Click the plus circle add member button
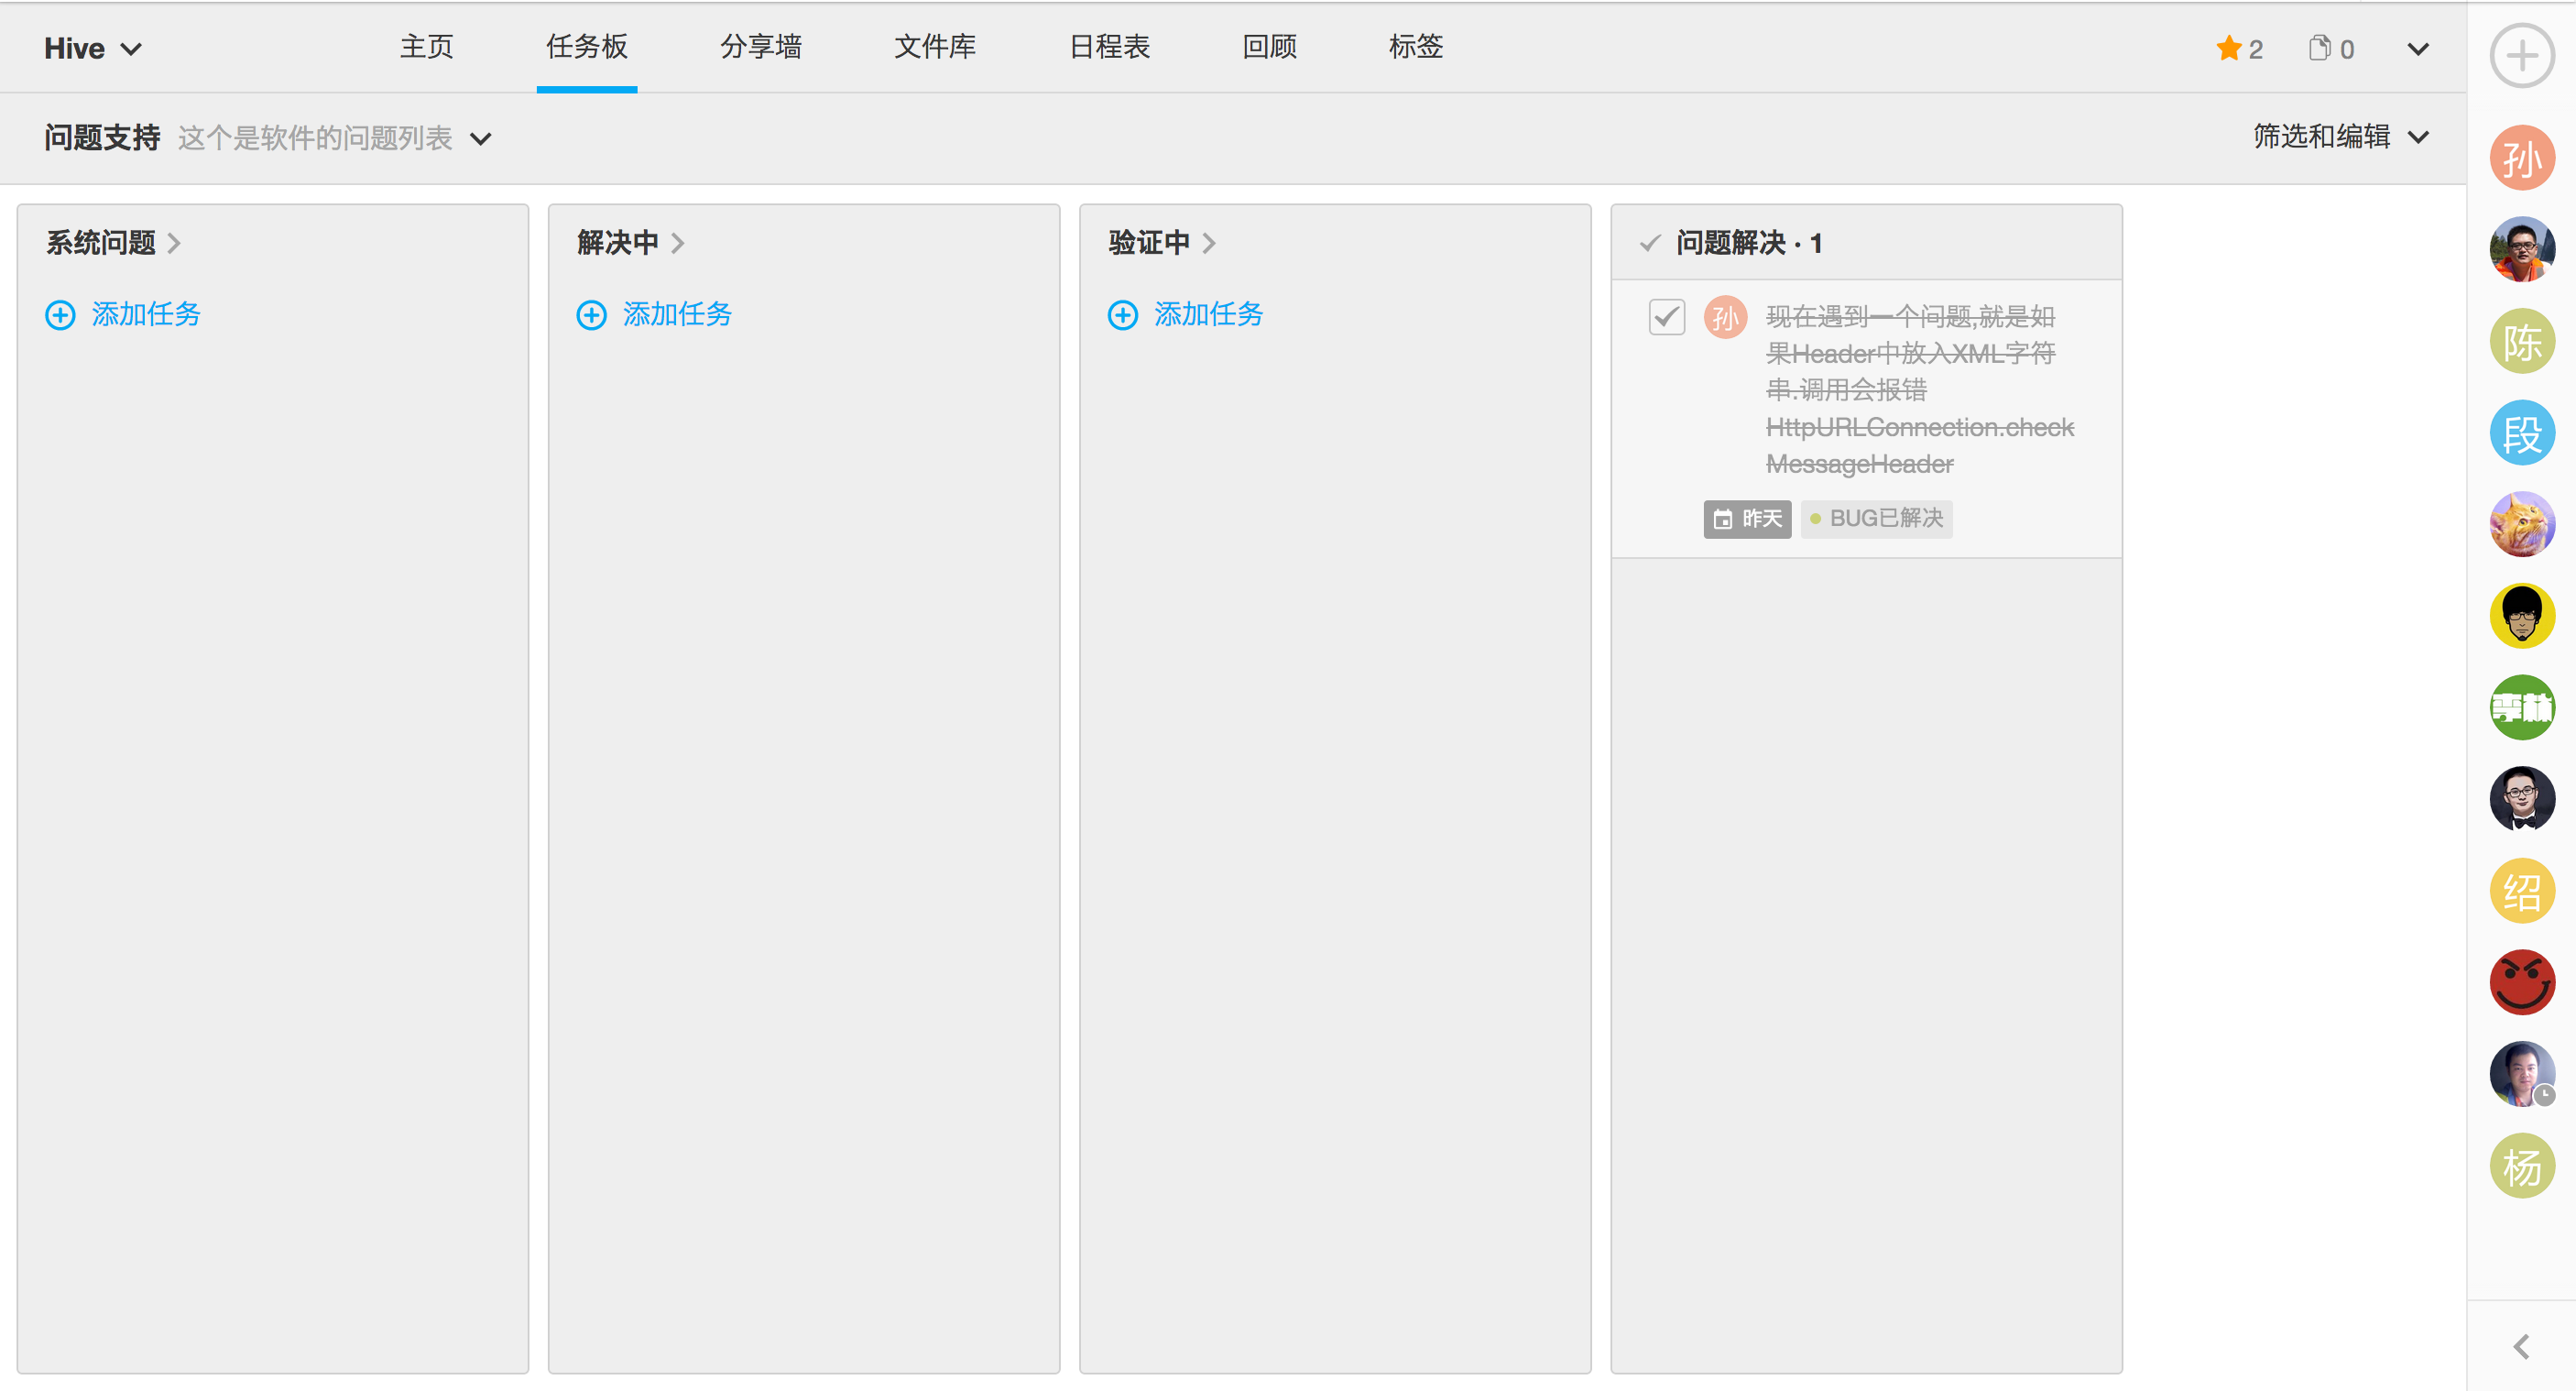This screenshot has height=1391, width=2576. tap(2521, 56)
